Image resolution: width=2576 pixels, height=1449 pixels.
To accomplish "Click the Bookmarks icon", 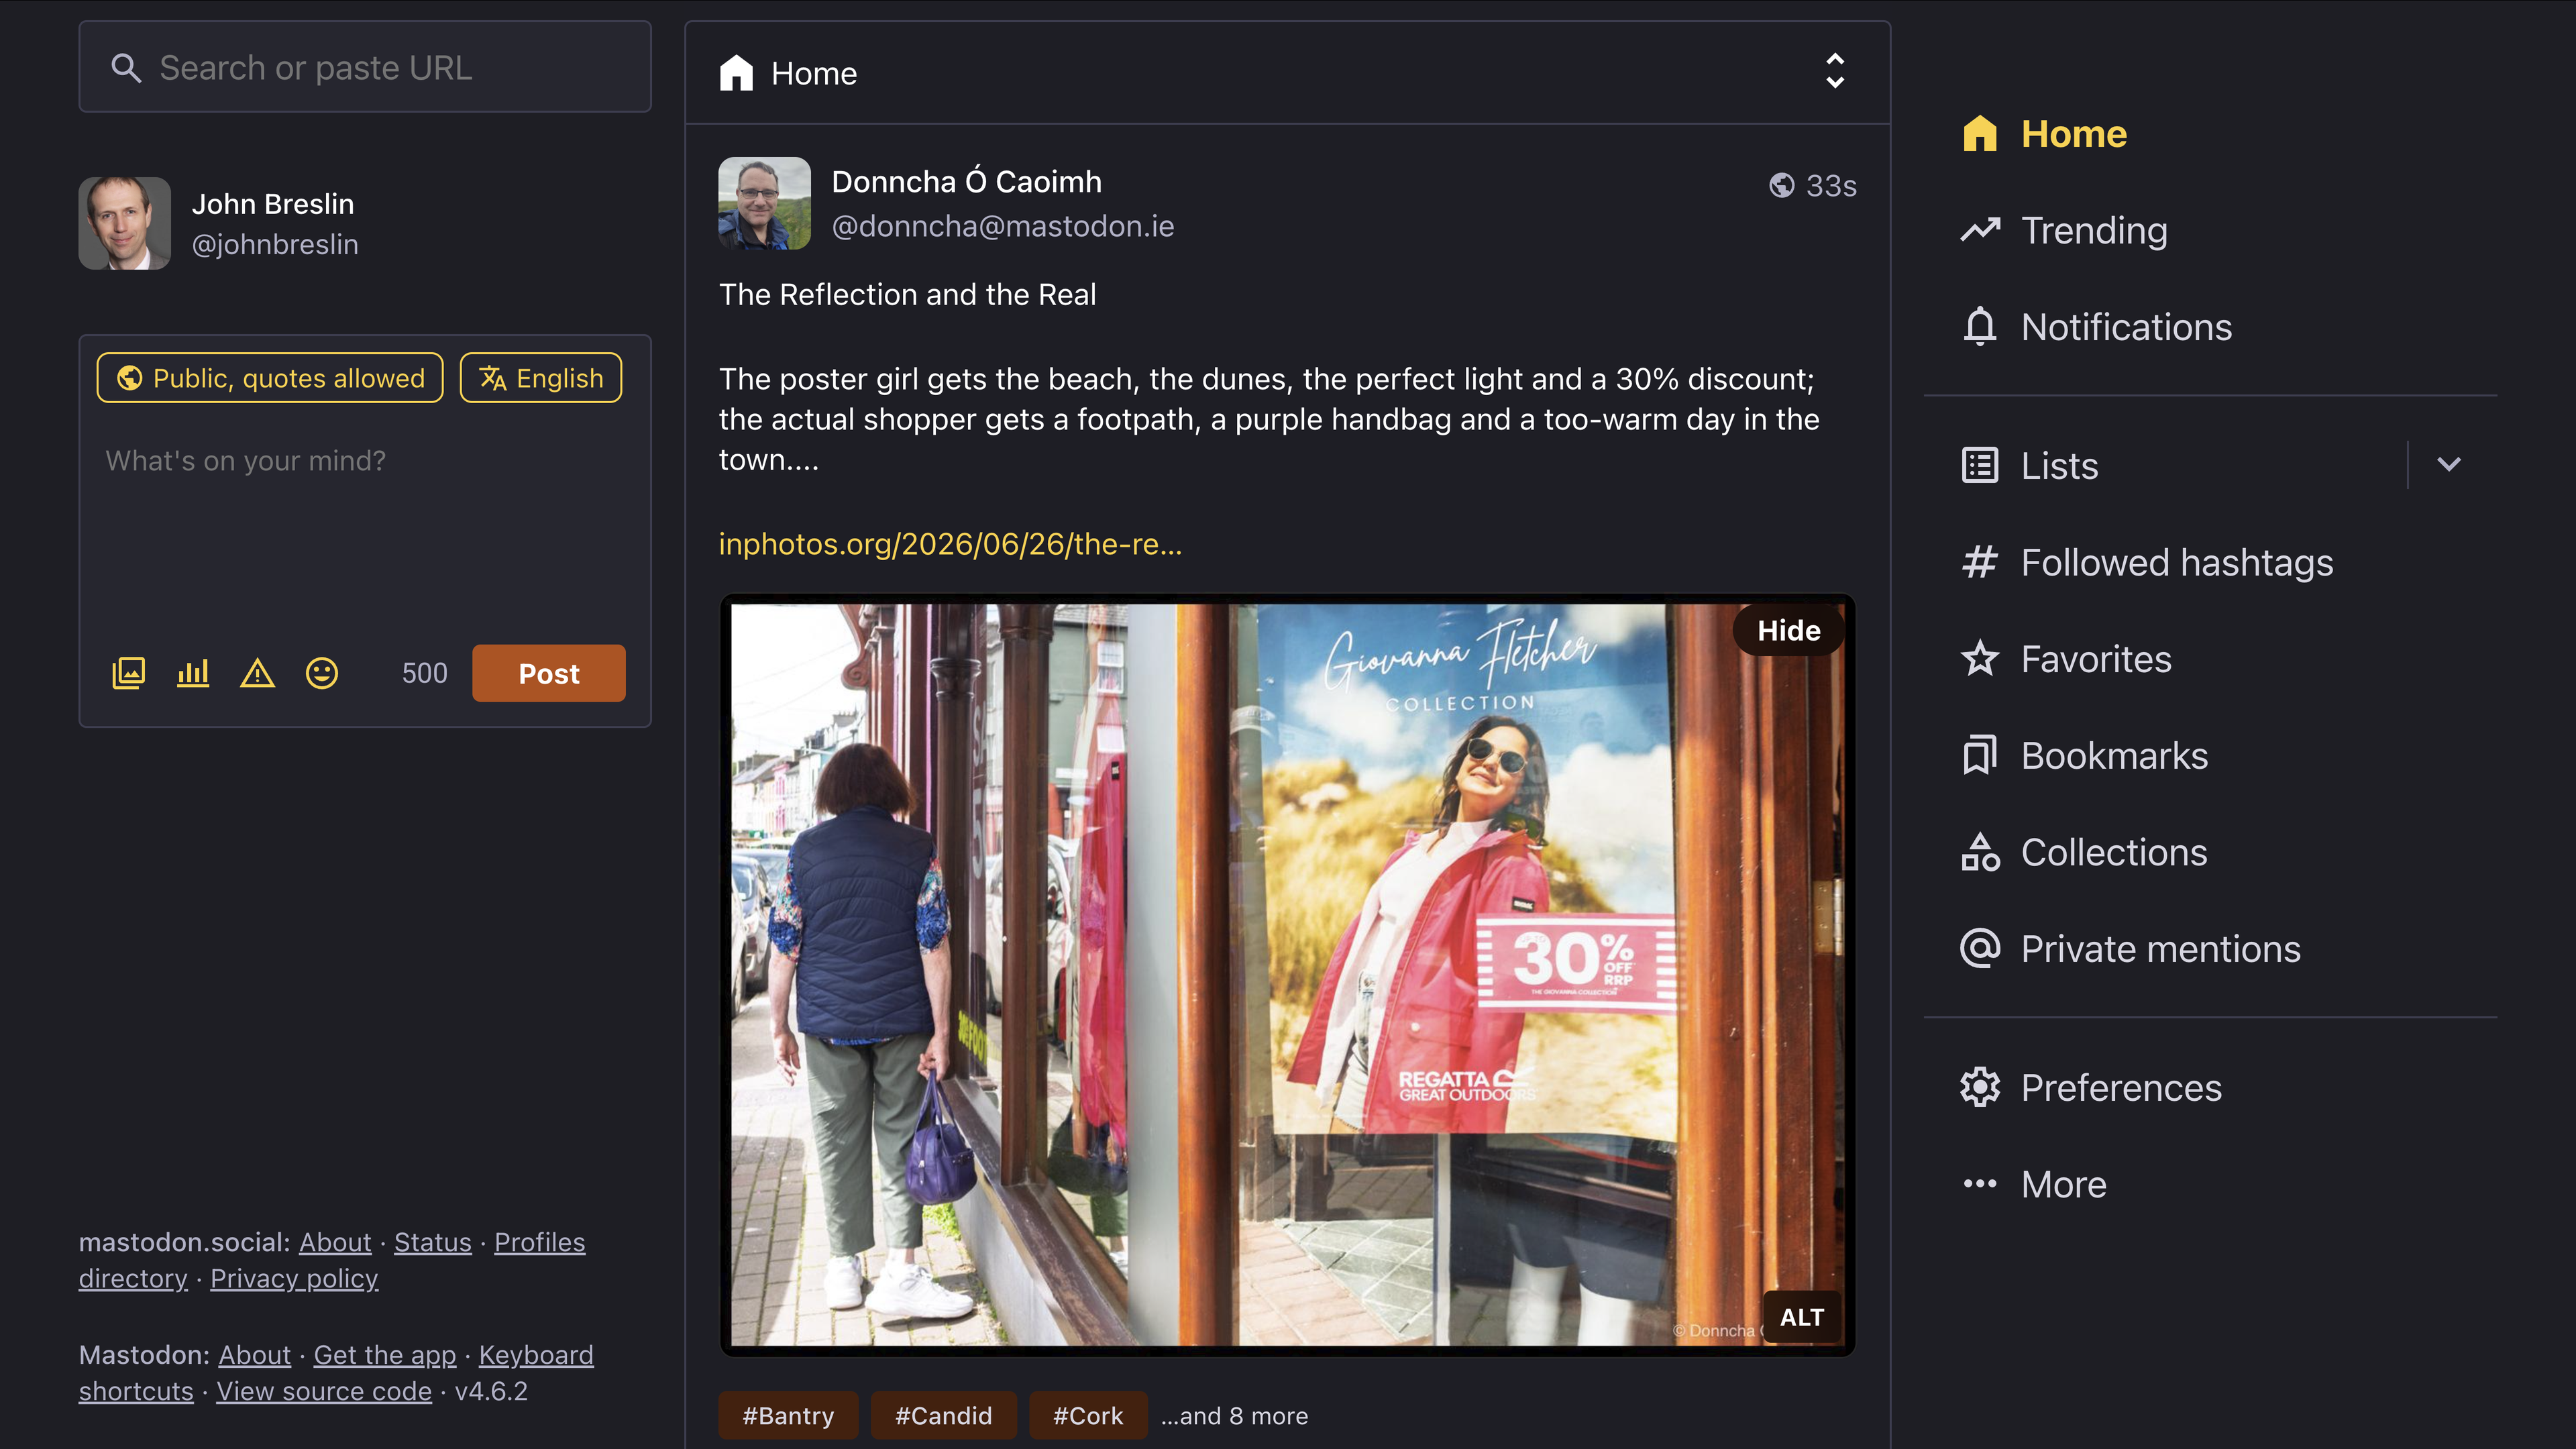I will pyautogui.click(x=1980, y=756).
